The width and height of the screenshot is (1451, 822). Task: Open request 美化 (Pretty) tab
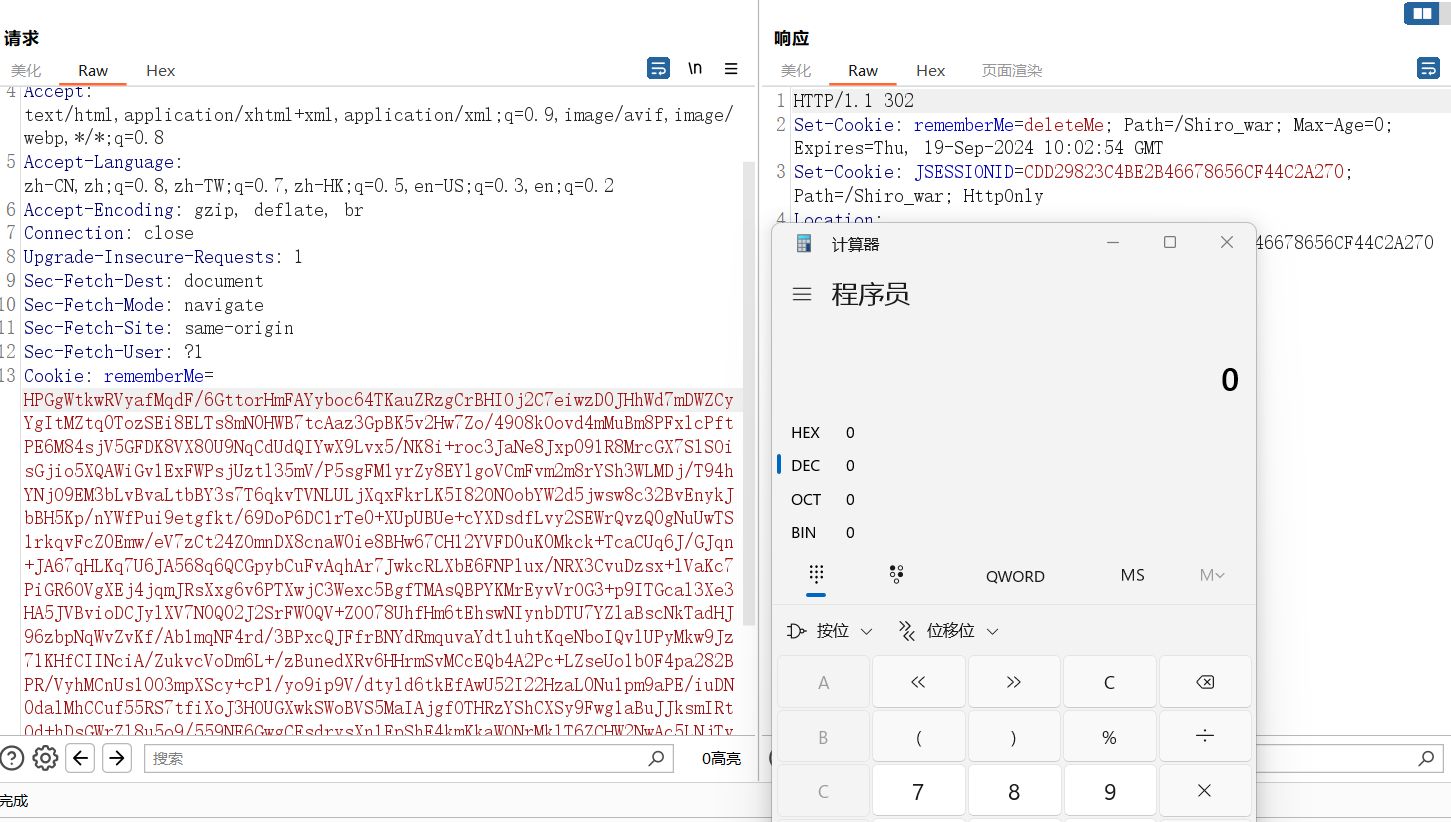click(x=26, y=70)
